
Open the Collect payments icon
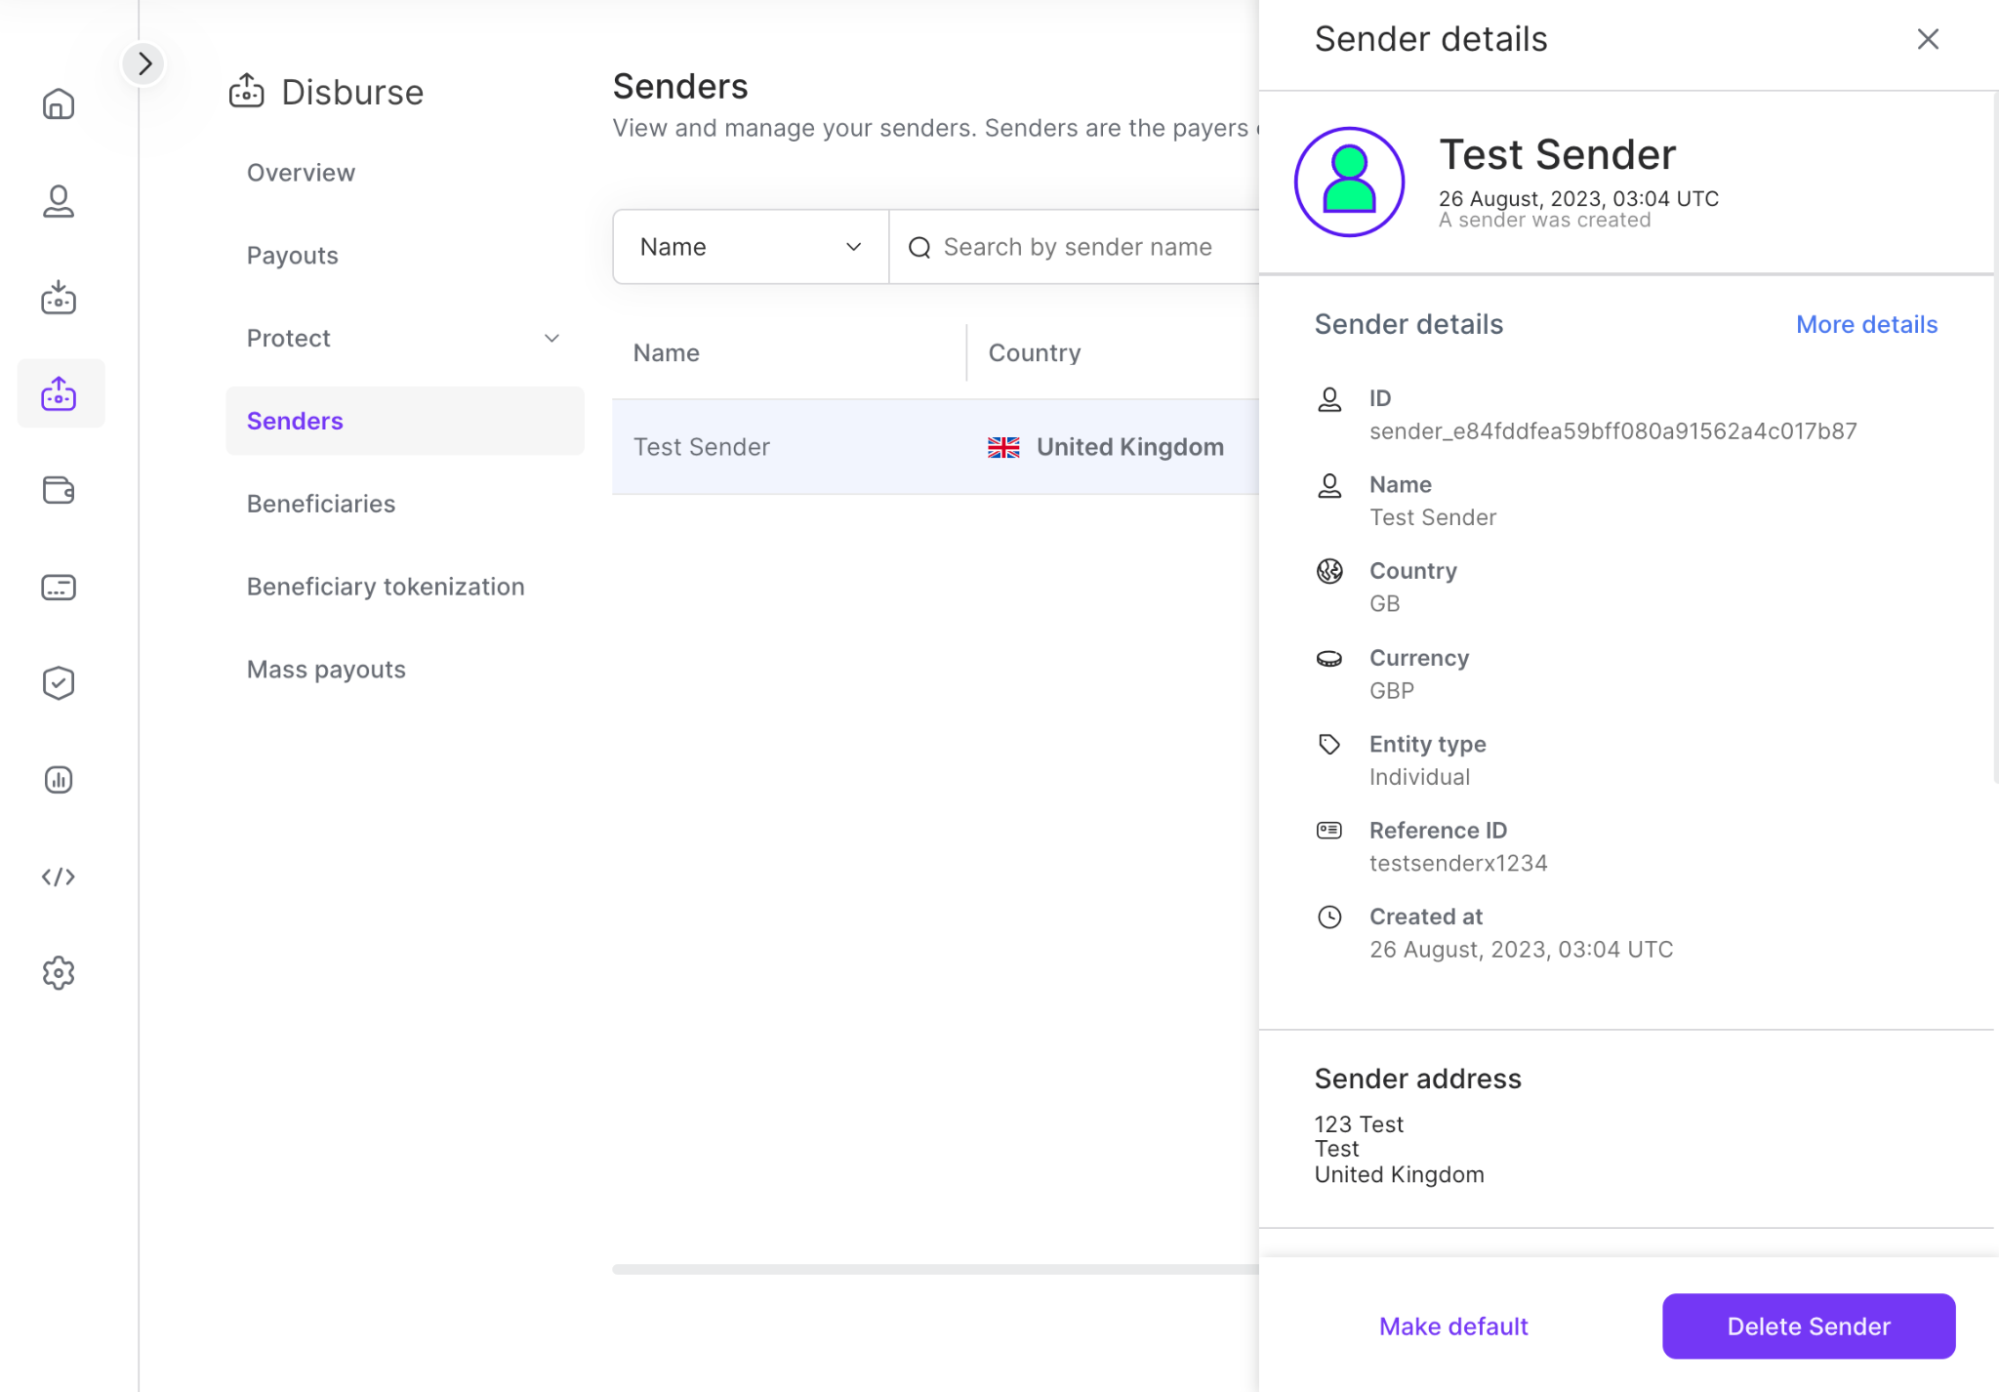pos(59,297)
